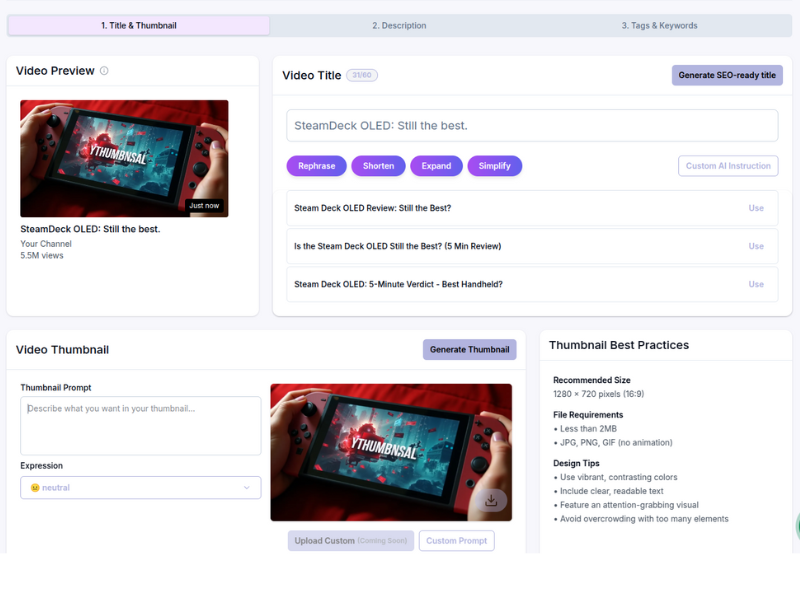Click 'JPG, PNG, GIF (no animation)' text
800x600 pixels.
click(x=616, y=442)
